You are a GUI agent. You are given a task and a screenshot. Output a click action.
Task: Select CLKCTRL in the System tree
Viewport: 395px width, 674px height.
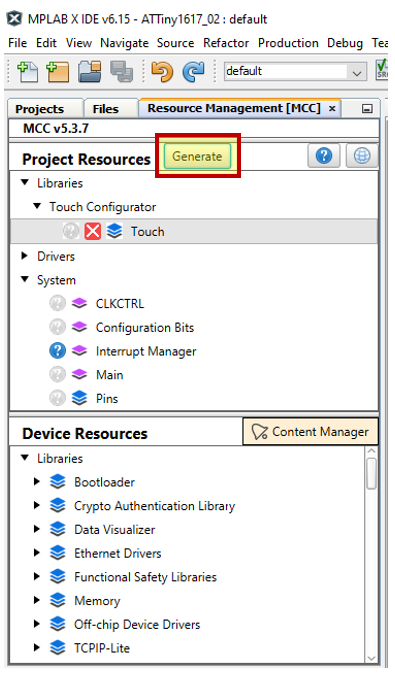point(120,303)
